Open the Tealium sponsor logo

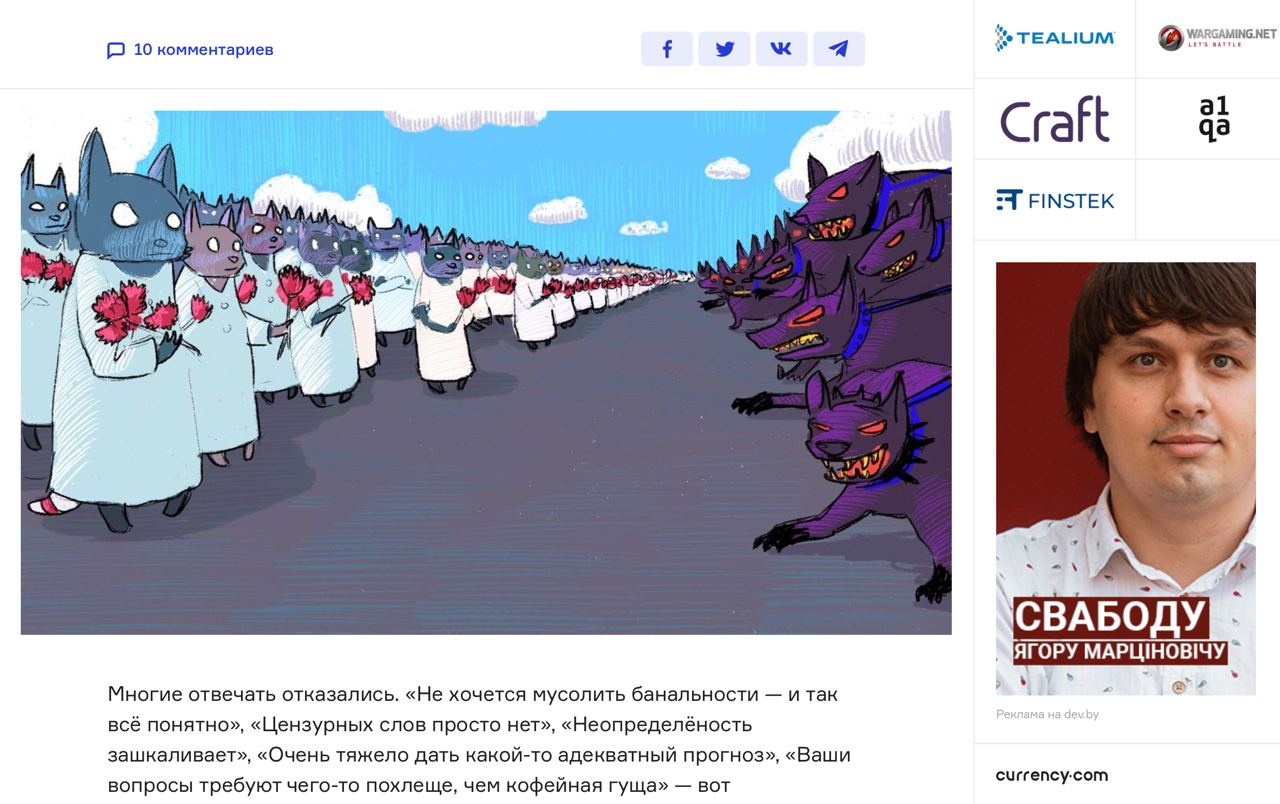click(1055, 38)
